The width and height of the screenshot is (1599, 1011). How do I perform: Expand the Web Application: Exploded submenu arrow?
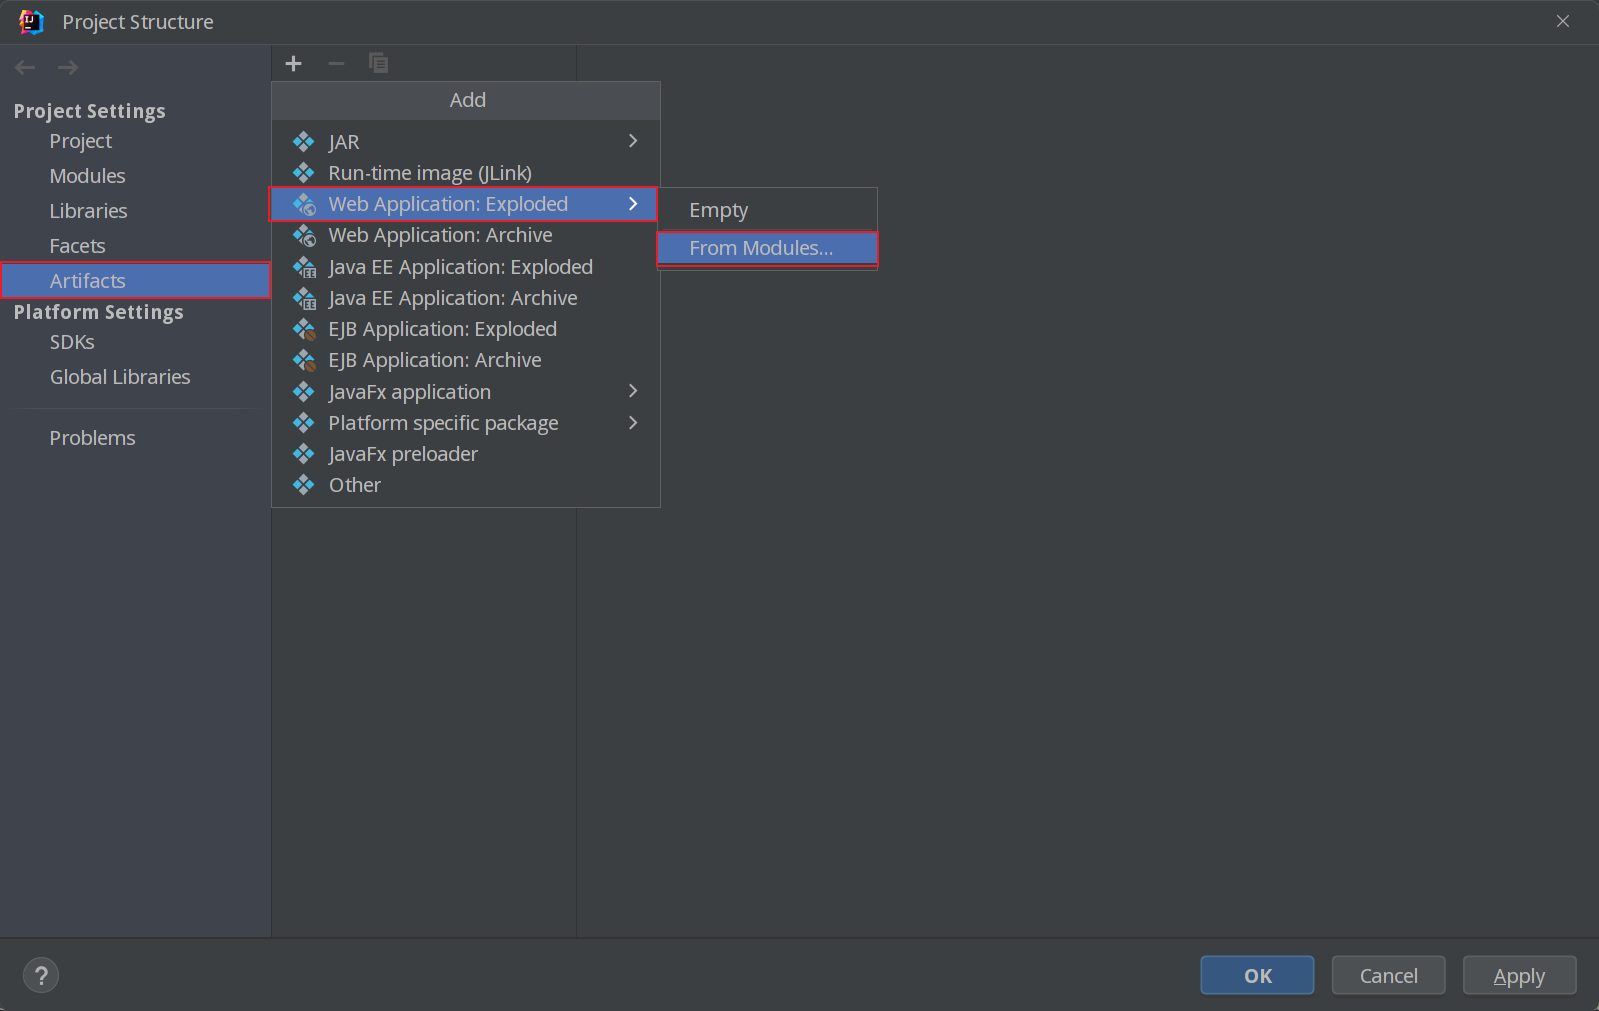633,204
